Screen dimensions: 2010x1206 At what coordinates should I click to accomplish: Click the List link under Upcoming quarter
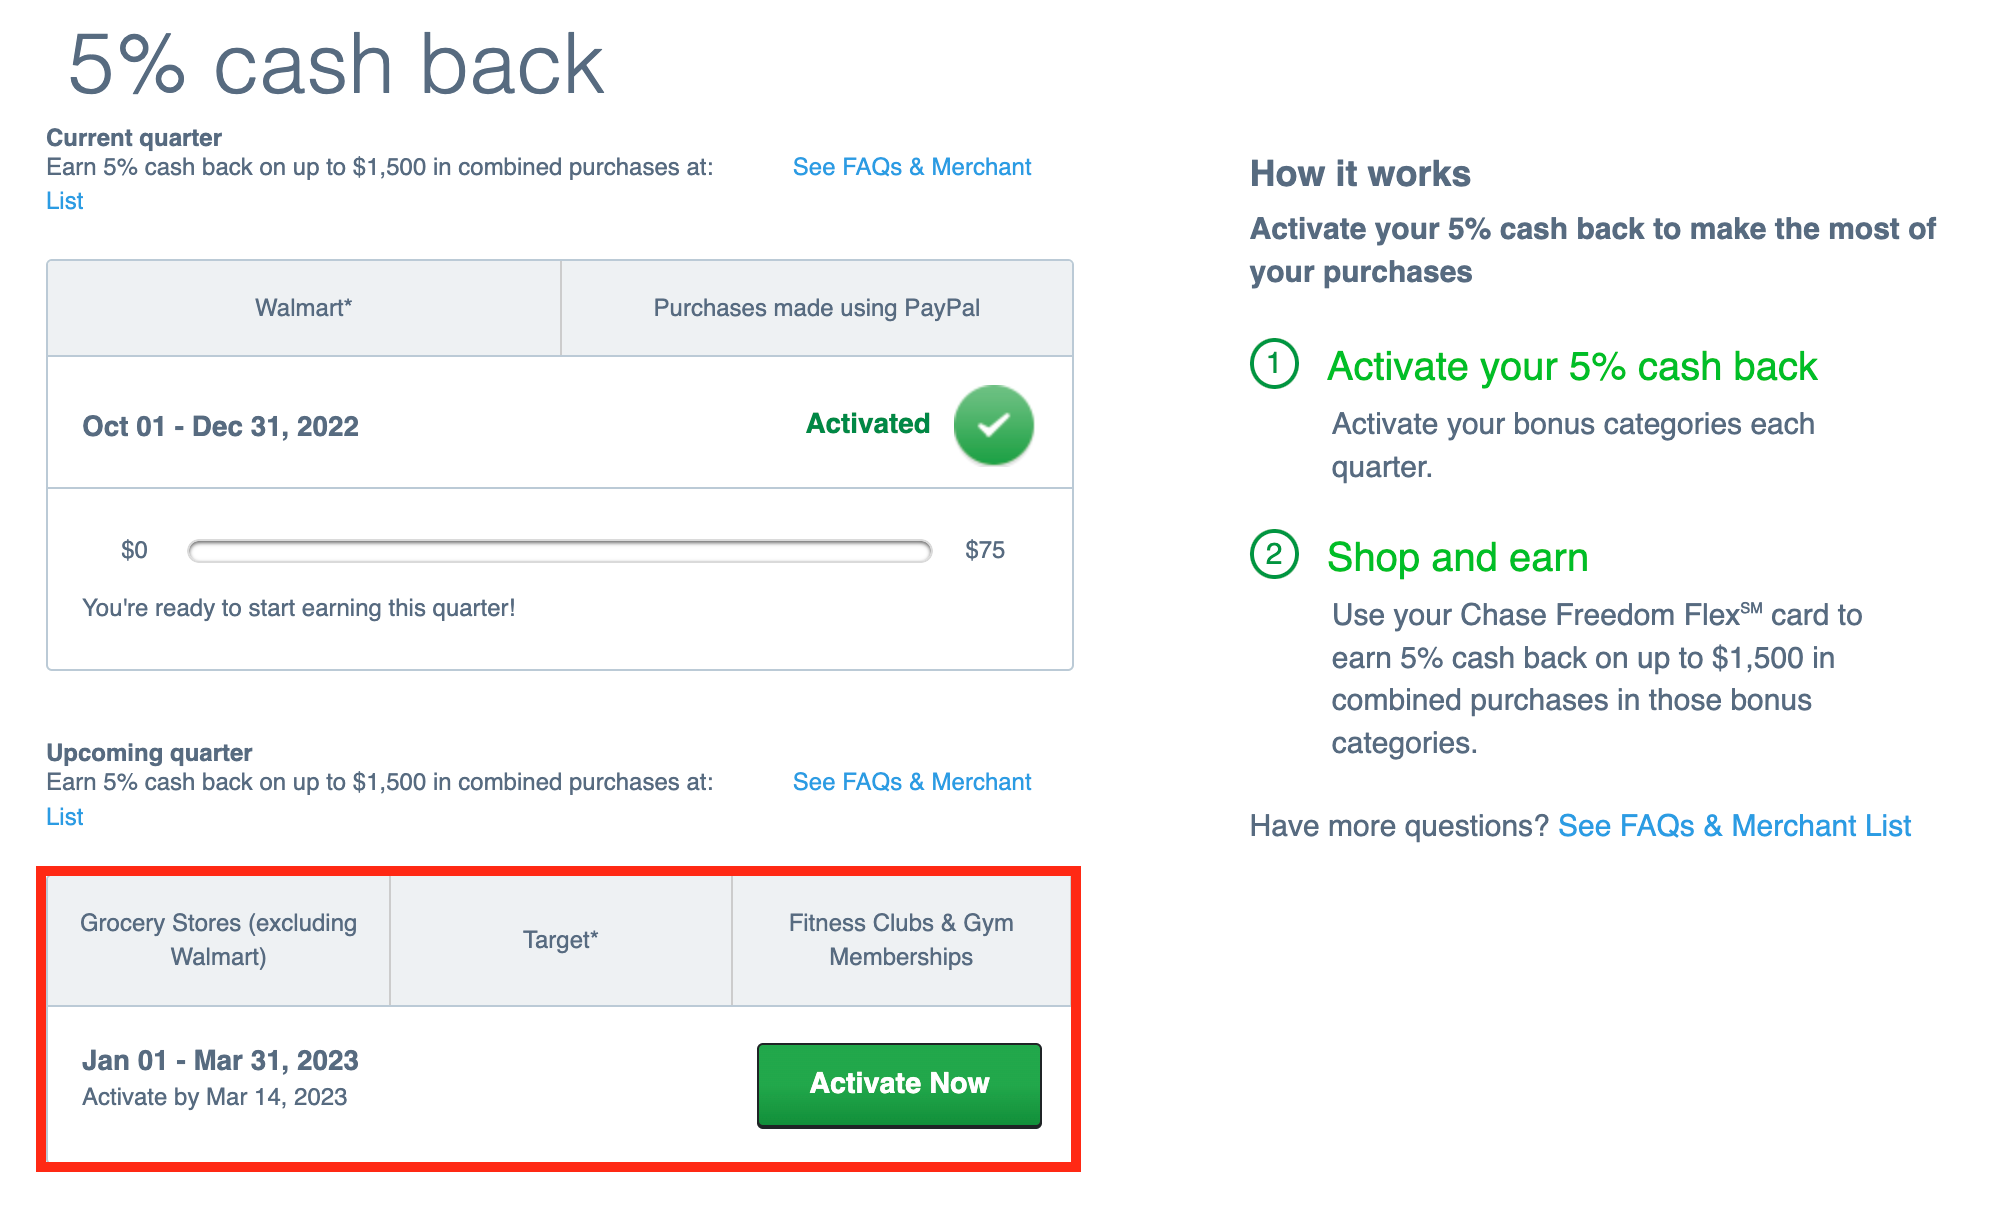point(65,817)
